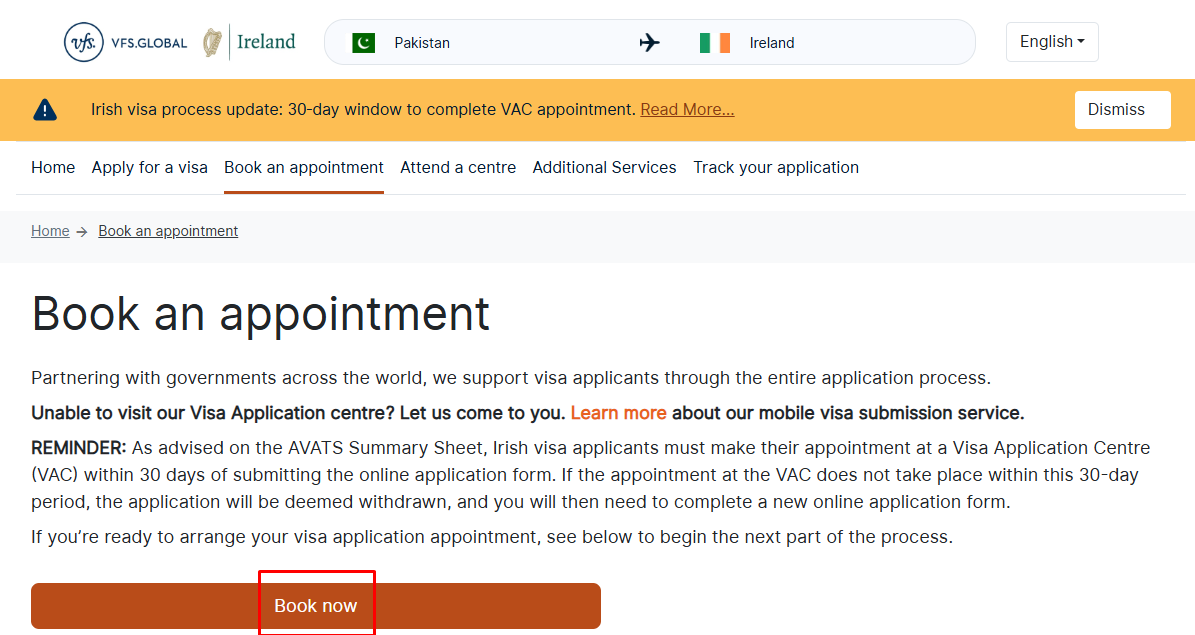Screen dimensions: 1195x635
Task: Click the Pakistan flag icon
Action: [364, 43]
